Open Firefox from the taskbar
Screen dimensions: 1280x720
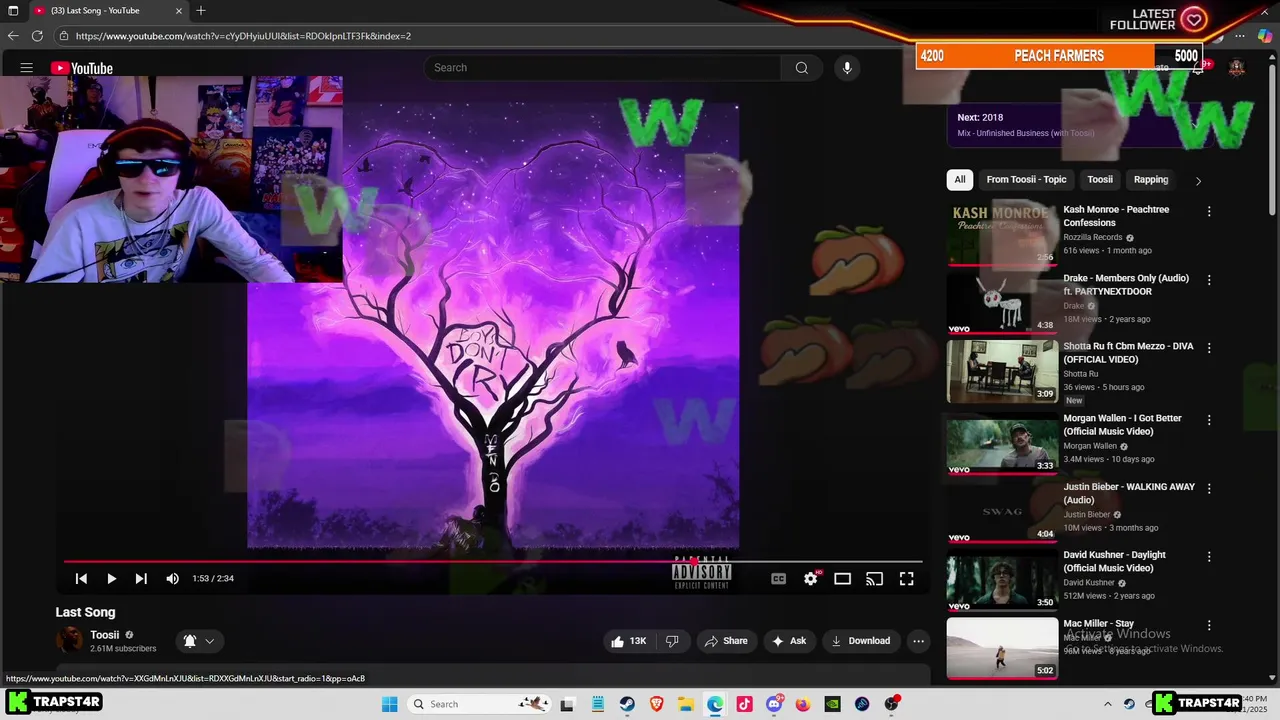(x=803, y=704)
